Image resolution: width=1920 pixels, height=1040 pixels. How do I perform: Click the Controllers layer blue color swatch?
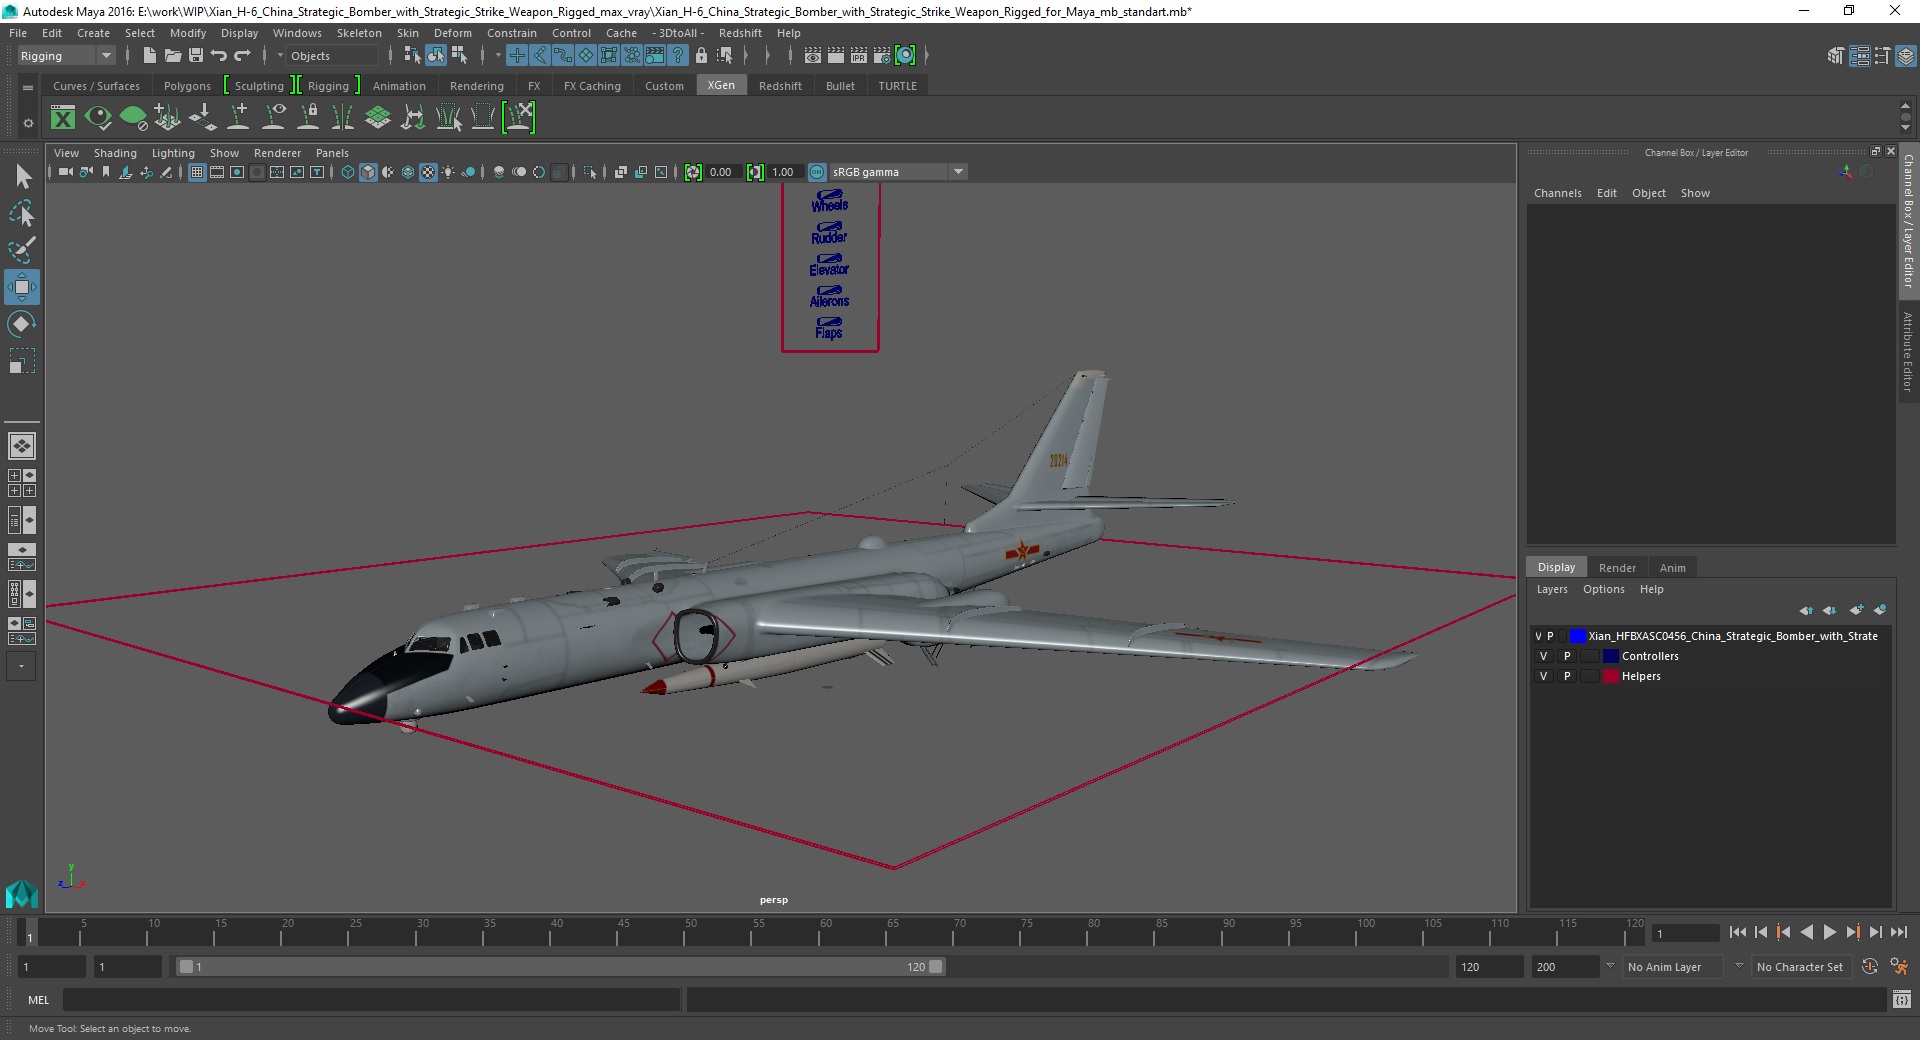1611,657
